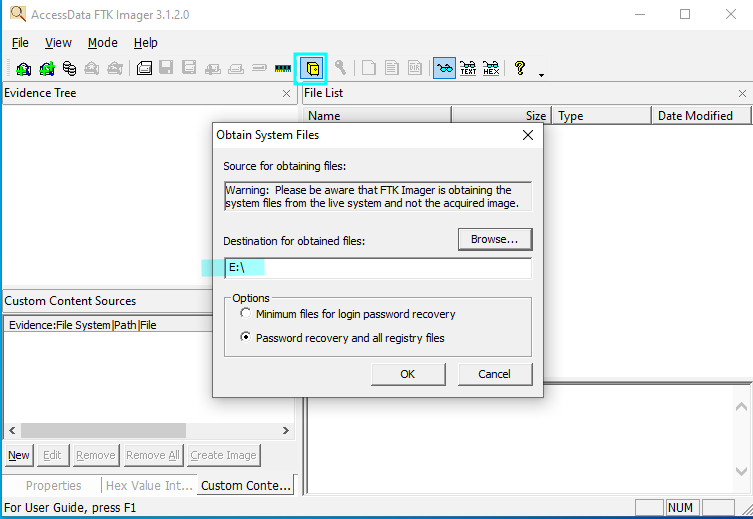This screenshot has width=753, height=519.
Task: Click the Add Evidence Item toolbar icon
Action: [x=22, y=69]
